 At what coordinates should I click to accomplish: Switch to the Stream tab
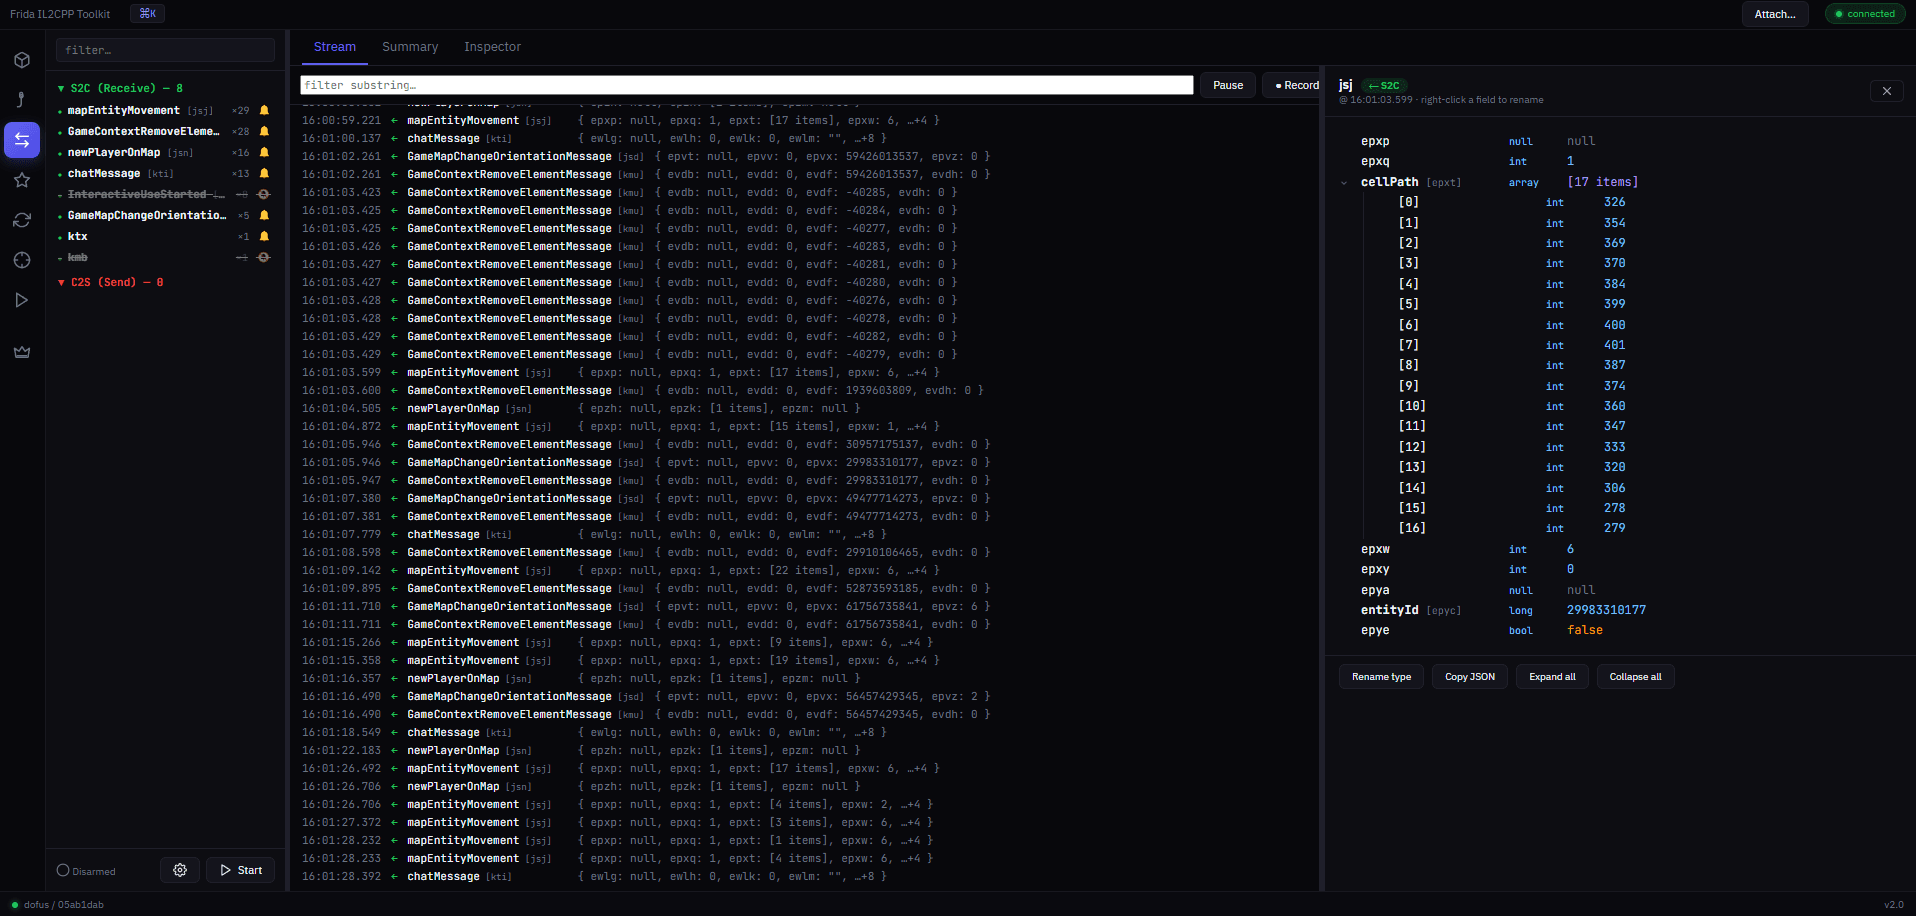coord(335,47)
